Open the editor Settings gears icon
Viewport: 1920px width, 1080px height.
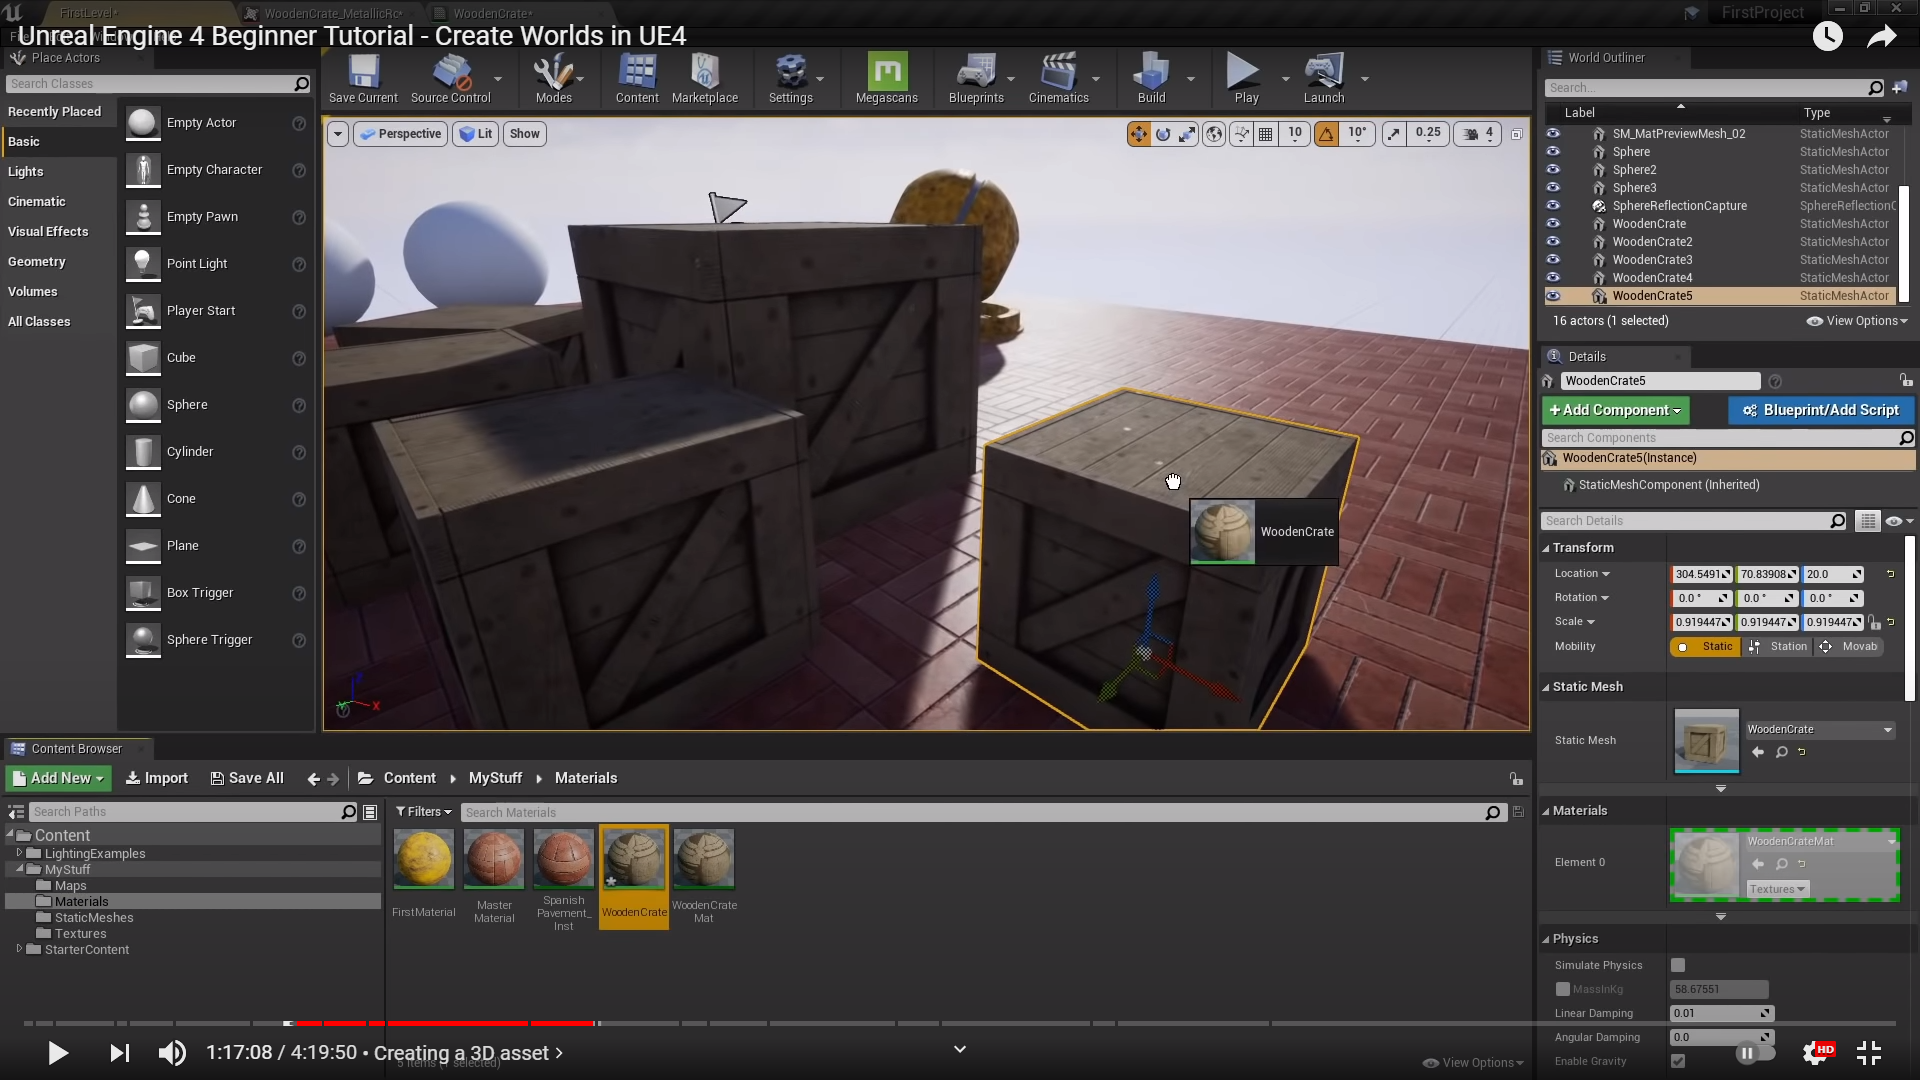tap(790, 73)
